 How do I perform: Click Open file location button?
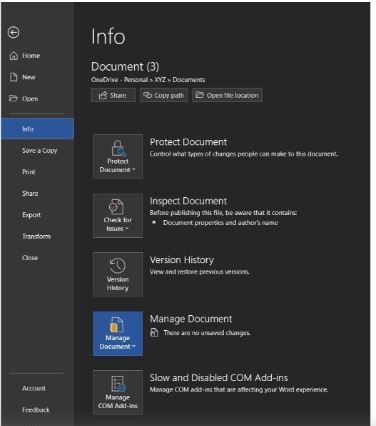coord(227,96)
